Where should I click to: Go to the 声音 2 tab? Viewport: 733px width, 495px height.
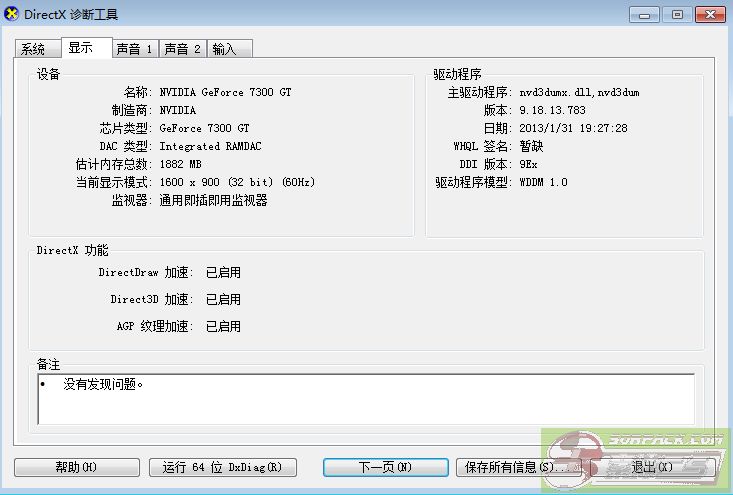coord(182,49)
